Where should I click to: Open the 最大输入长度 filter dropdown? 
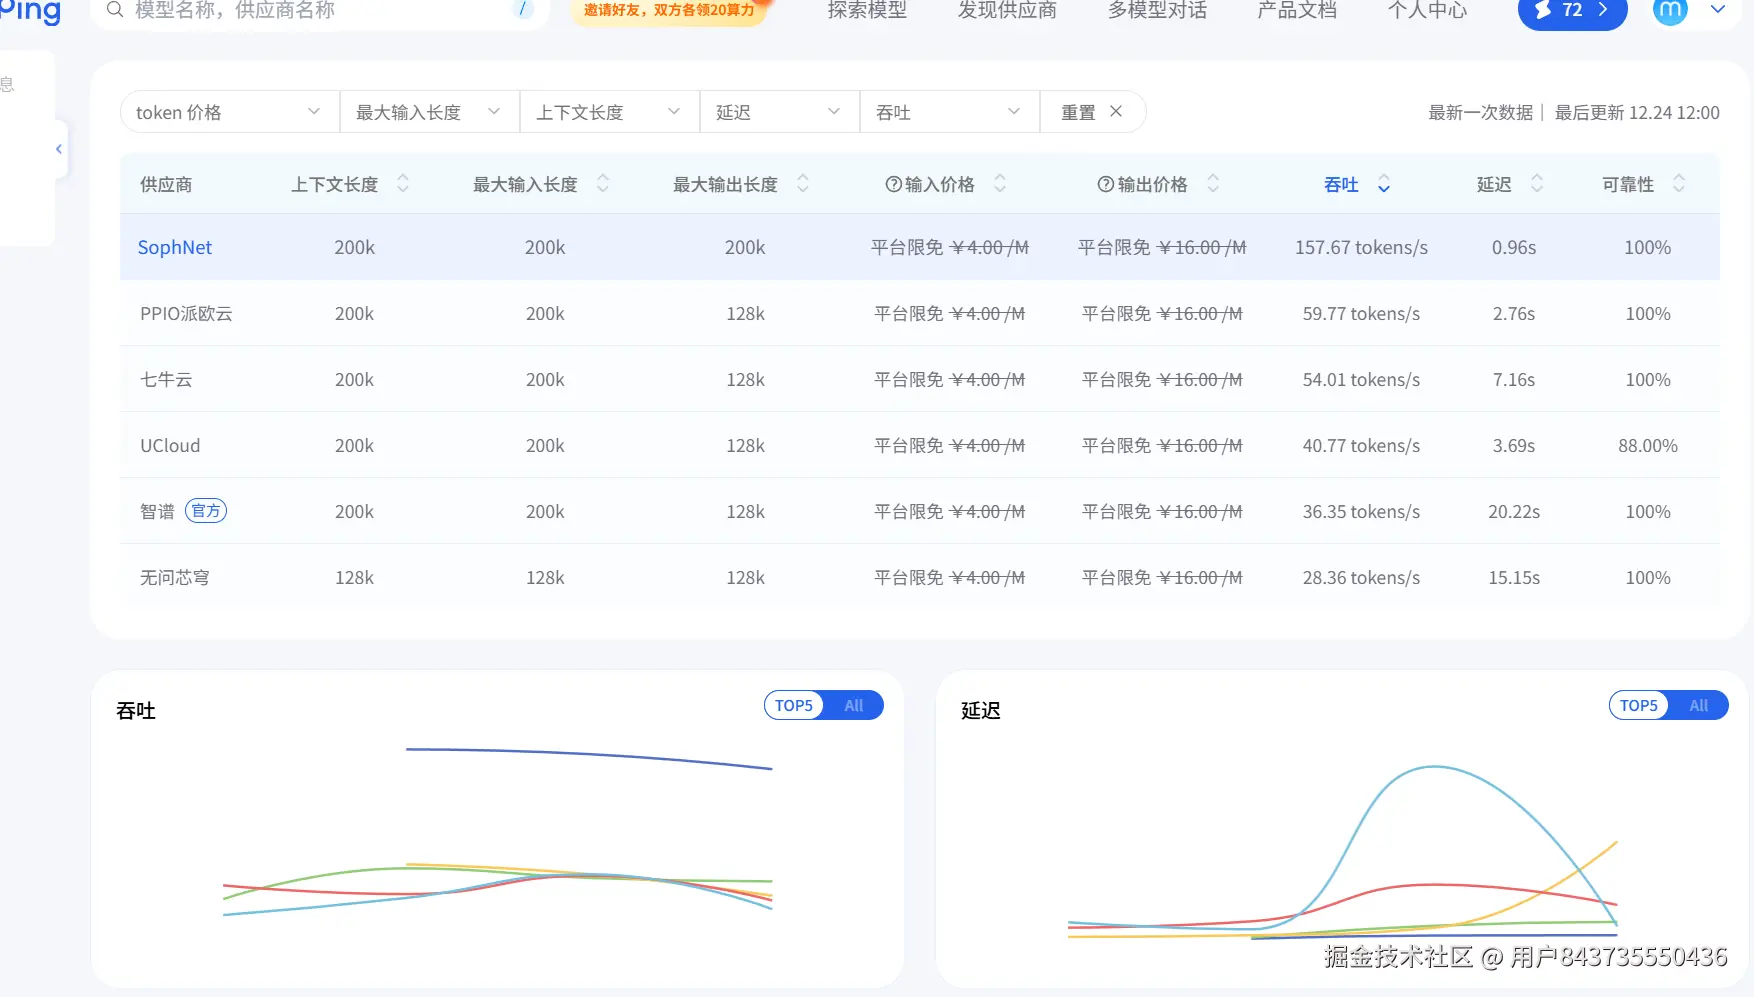430,112
